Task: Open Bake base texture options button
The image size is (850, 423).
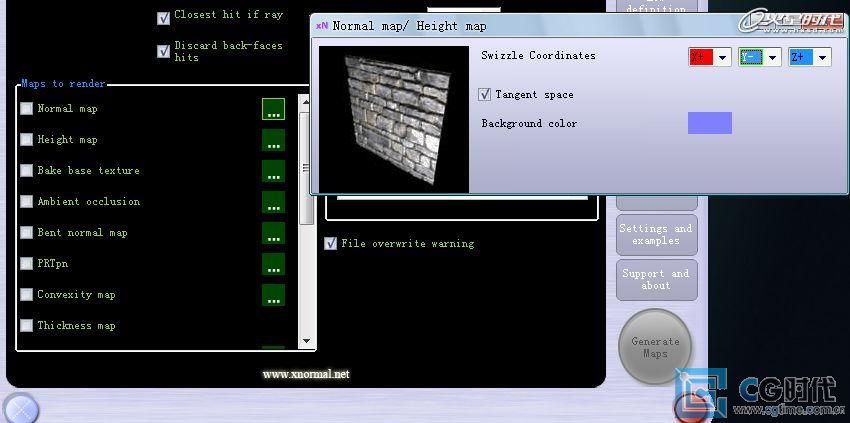Action: pos(273,171)
